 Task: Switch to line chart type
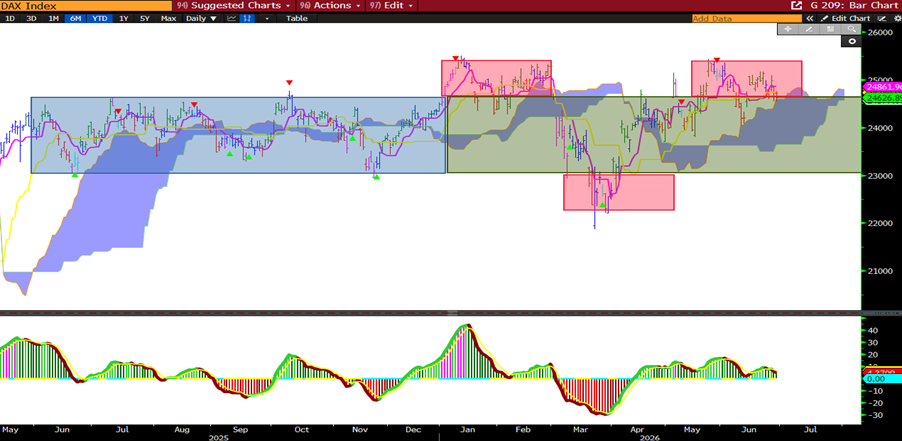coord(232,18)
